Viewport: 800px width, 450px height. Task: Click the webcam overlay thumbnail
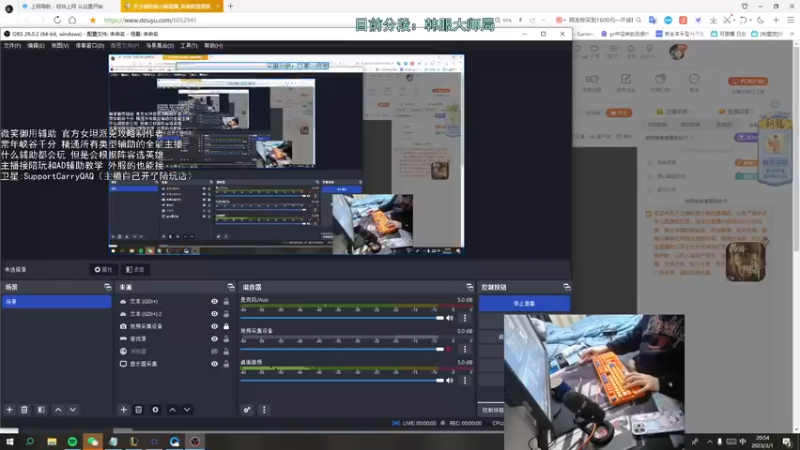(x=594, y=382)
